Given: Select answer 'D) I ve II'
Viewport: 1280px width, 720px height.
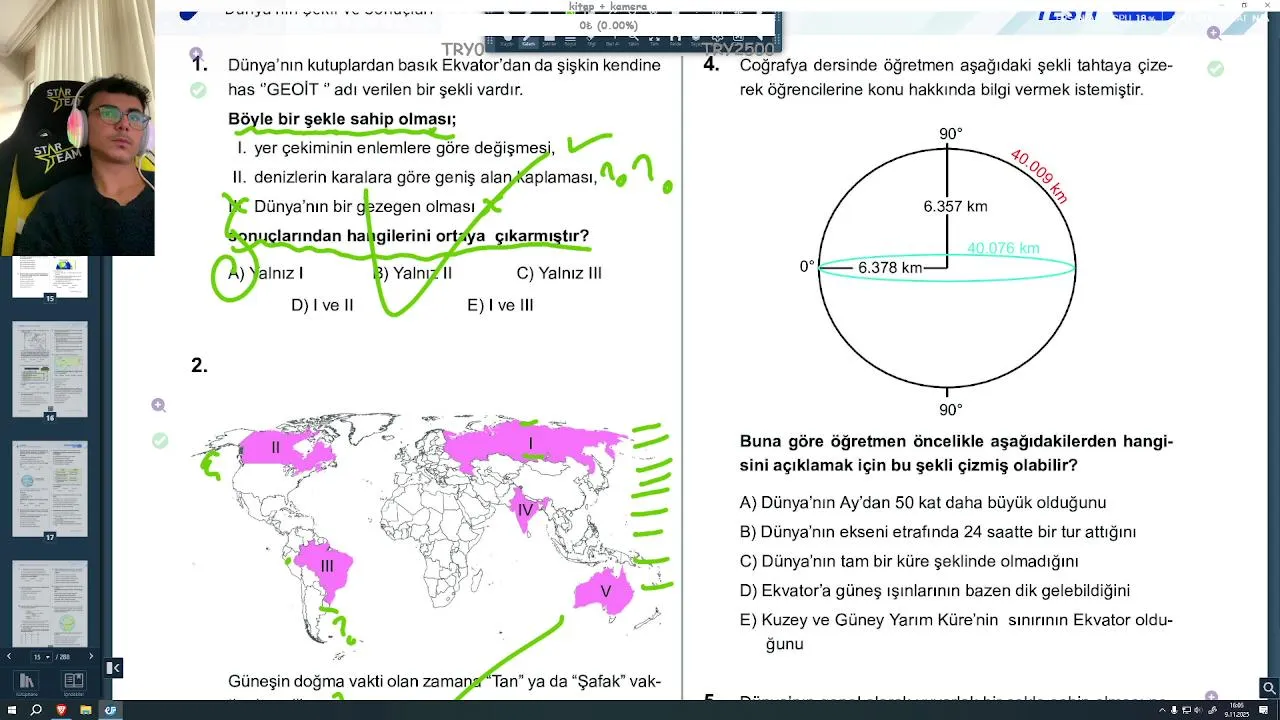Looking at the screenshot, I should 322,306.
